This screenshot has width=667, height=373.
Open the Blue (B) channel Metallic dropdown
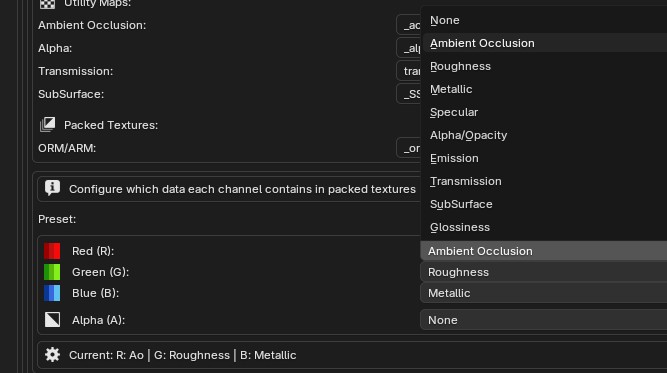pos(544,293)
